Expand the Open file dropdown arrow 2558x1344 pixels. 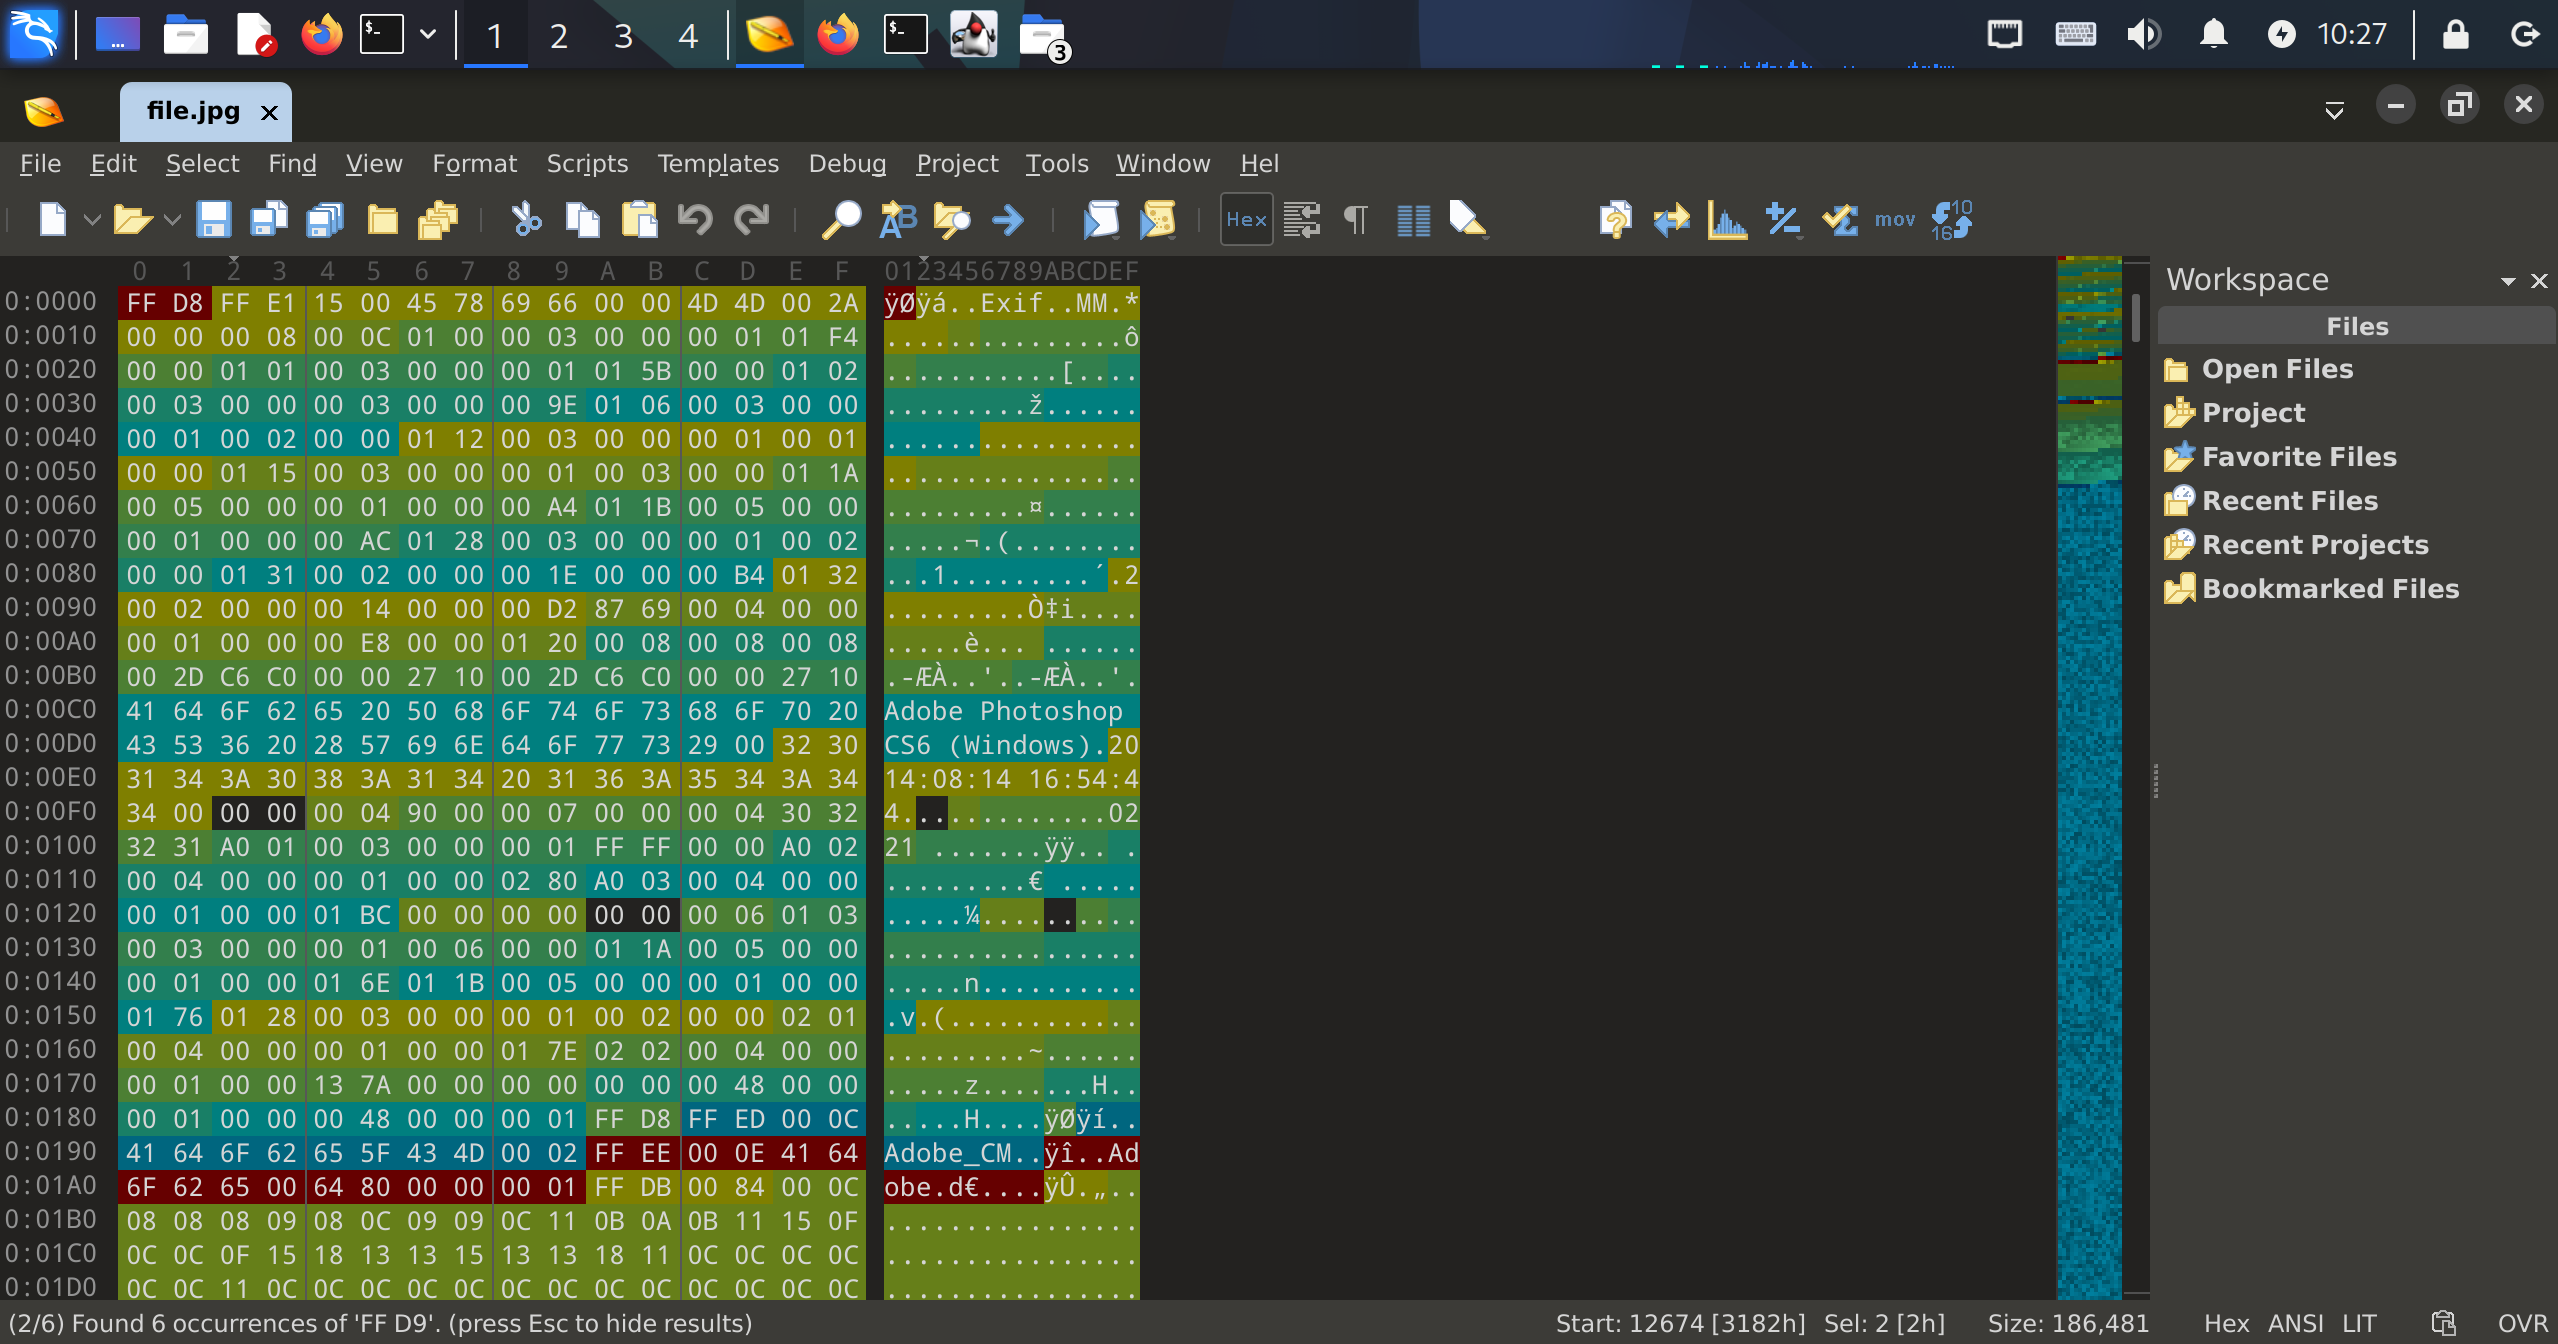coord(171,219)
